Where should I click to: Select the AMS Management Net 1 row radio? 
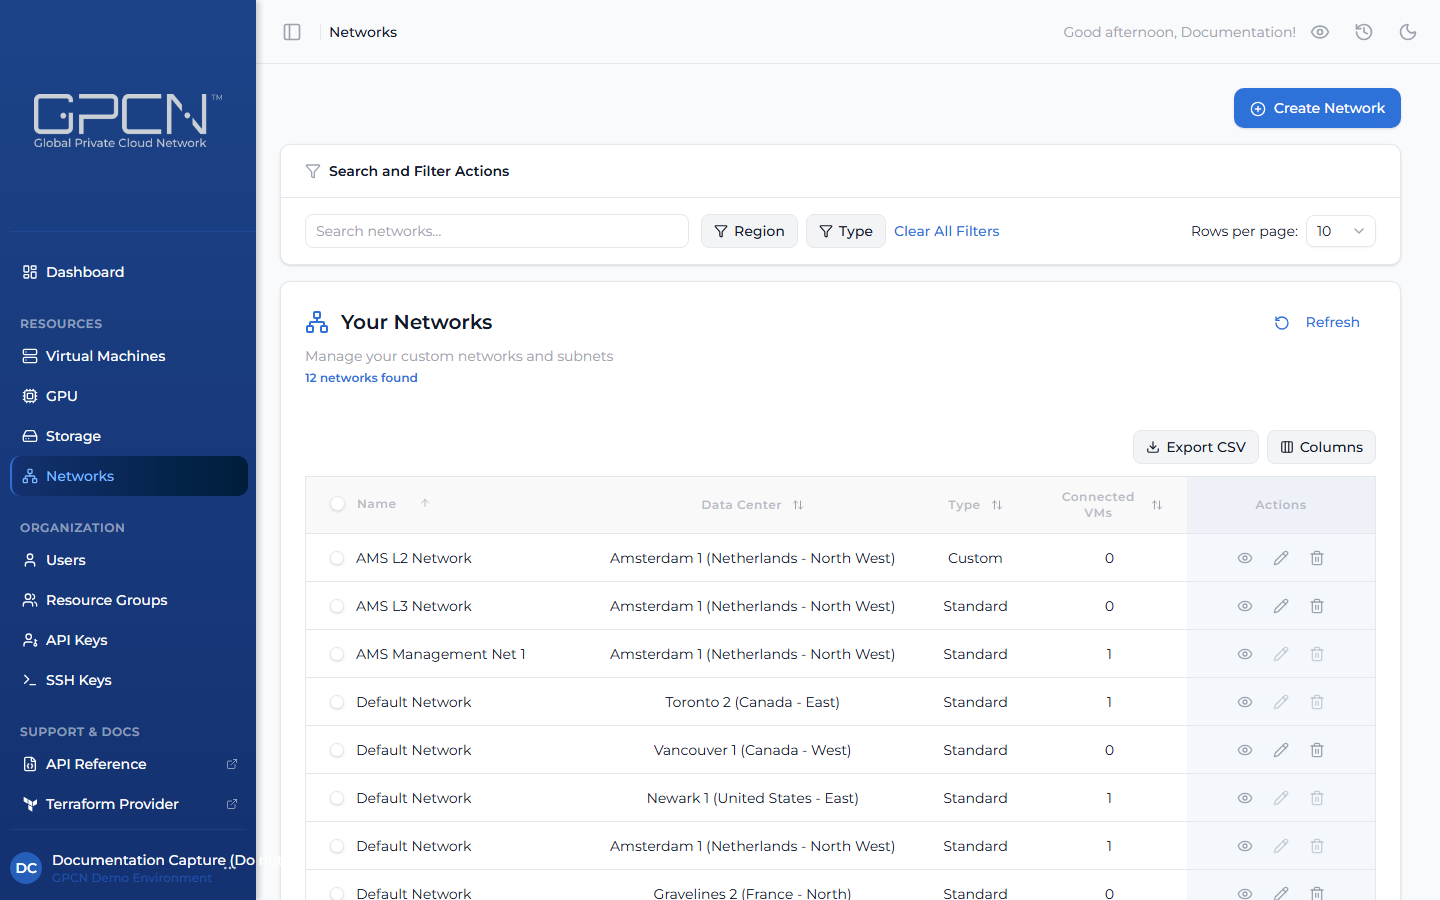pos(337,654)
